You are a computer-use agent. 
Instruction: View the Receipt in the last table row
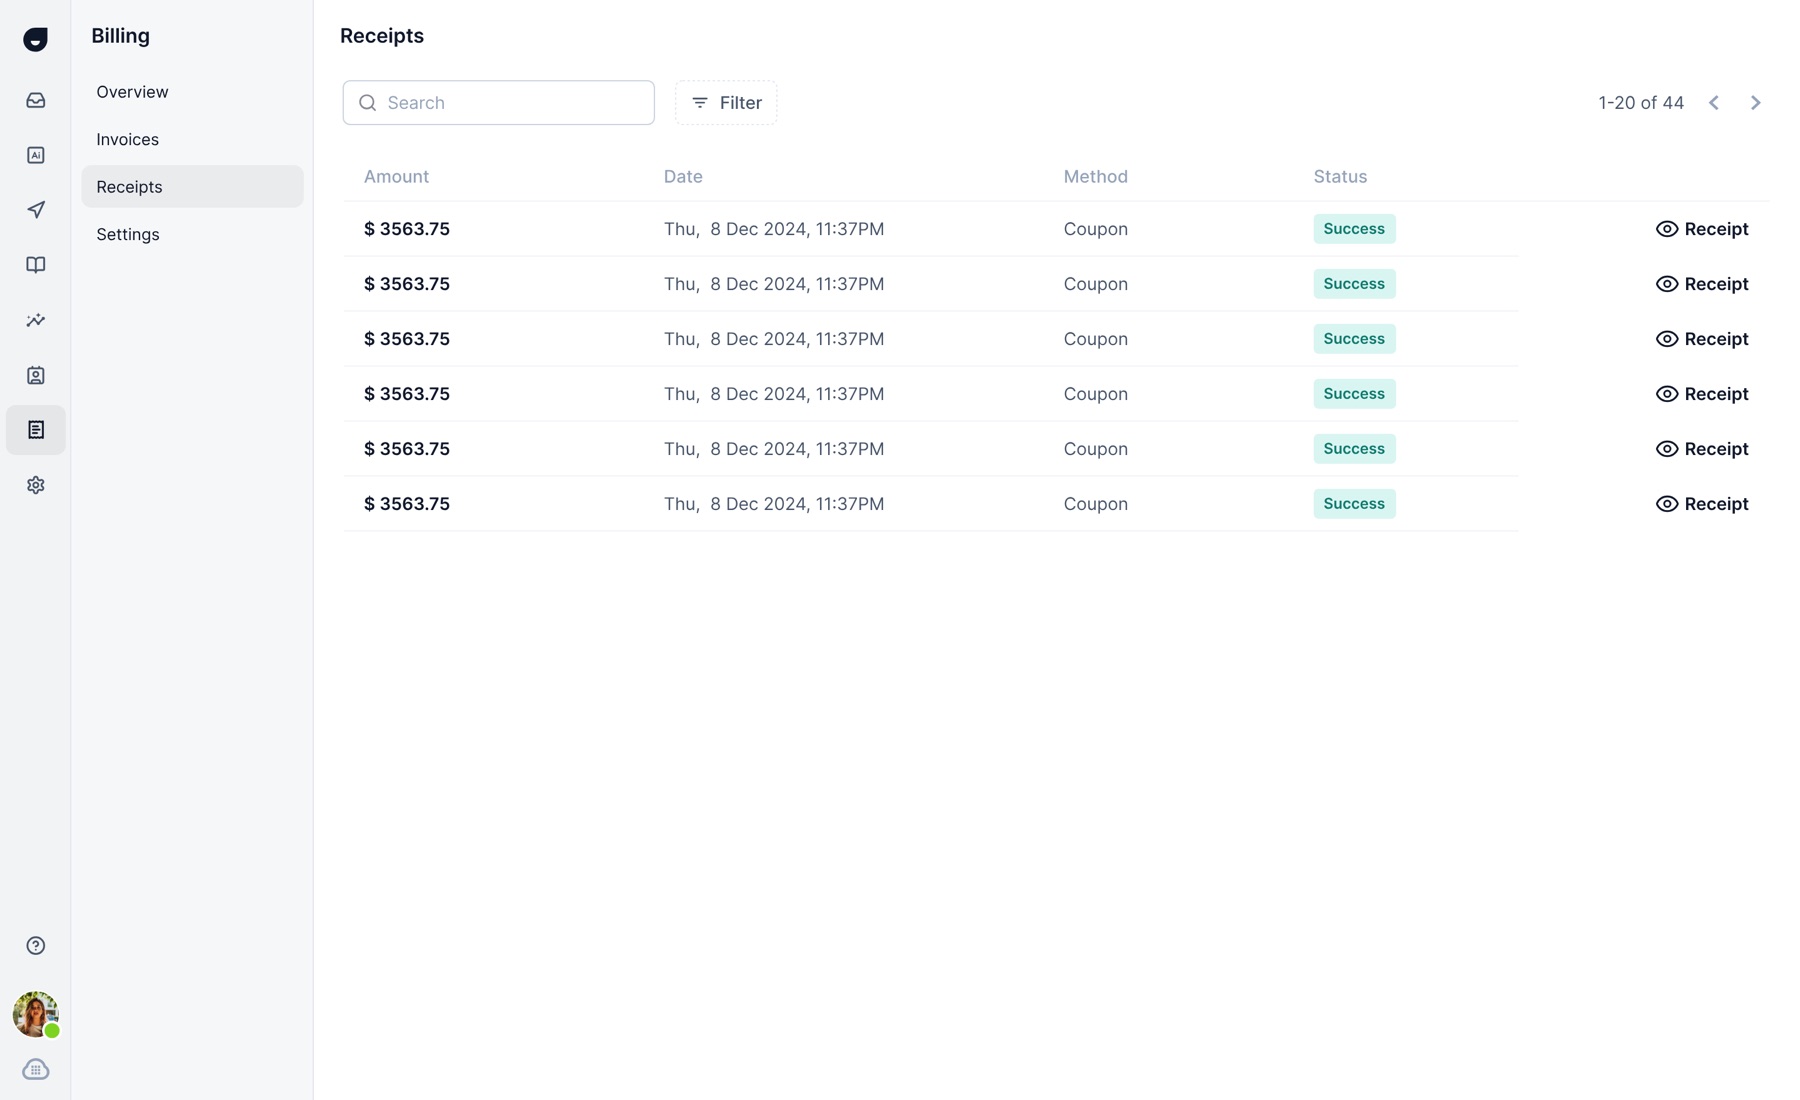1702,504
